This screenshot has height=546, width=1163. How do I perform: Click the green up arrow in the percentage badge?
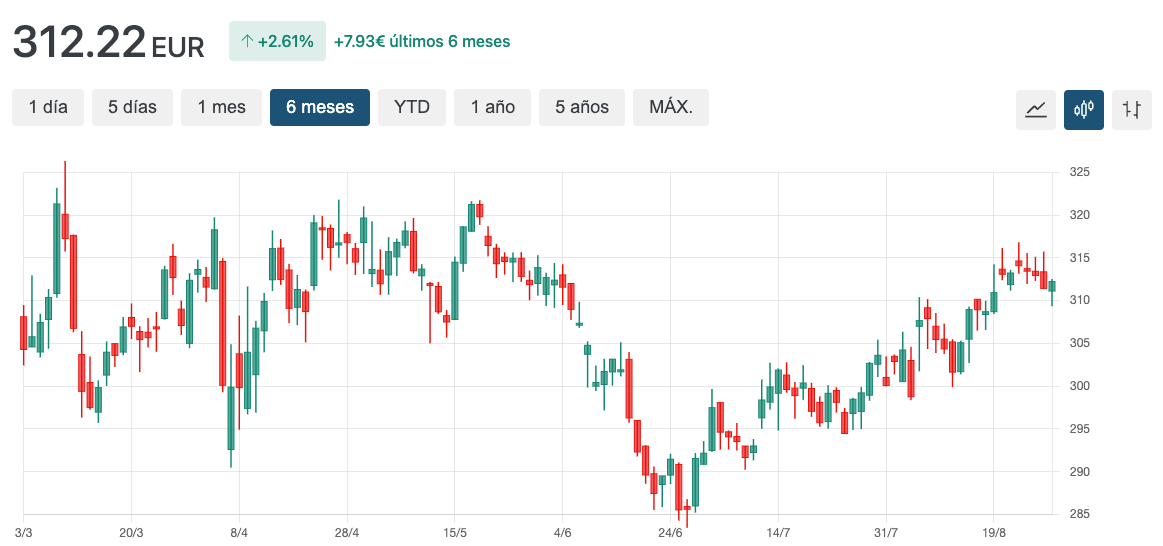[x=247, y=42]
